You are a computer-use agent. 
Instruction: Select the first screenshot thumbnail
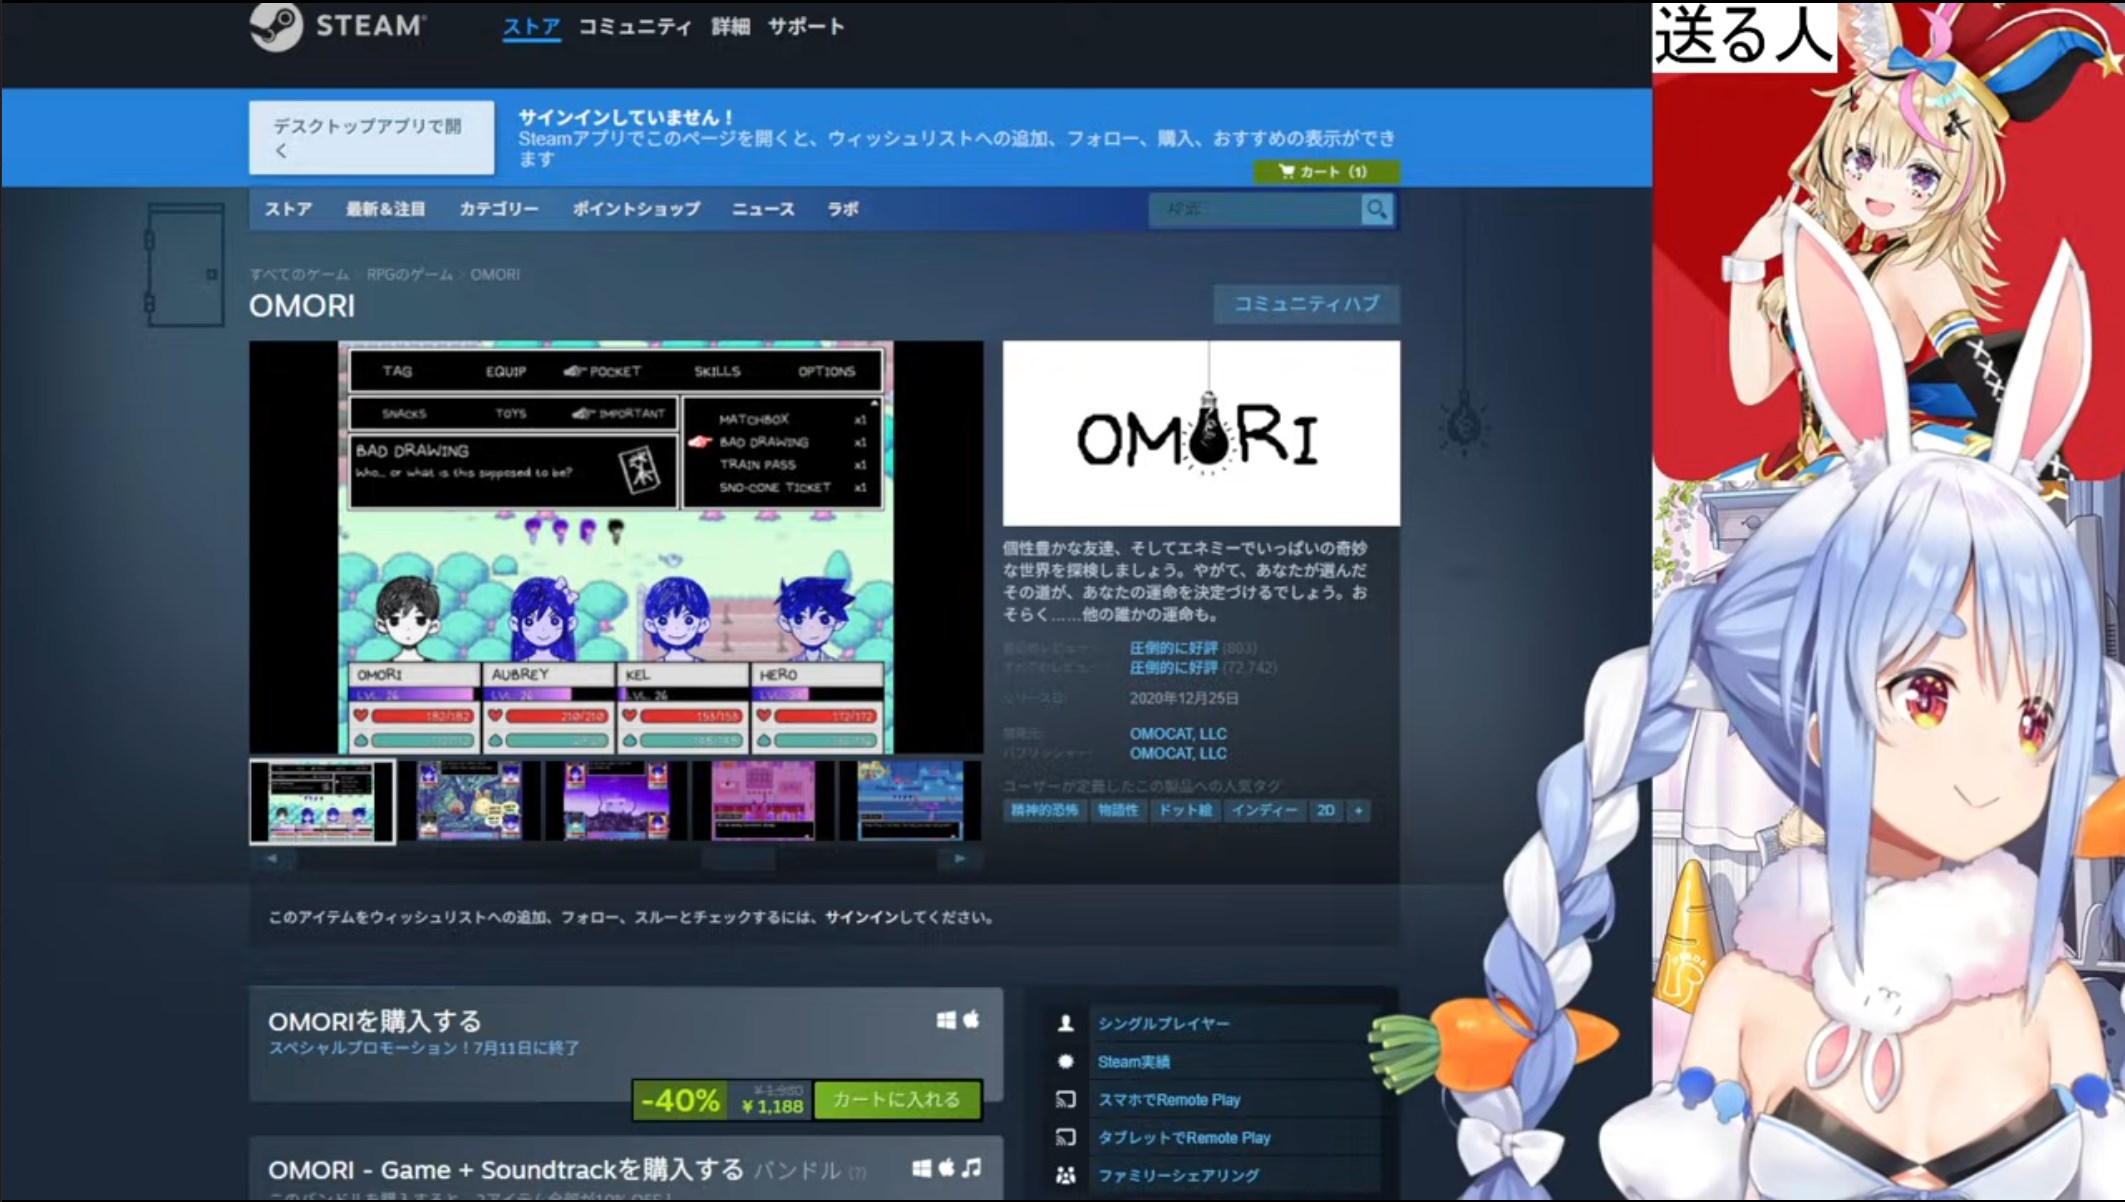(322, 801)
